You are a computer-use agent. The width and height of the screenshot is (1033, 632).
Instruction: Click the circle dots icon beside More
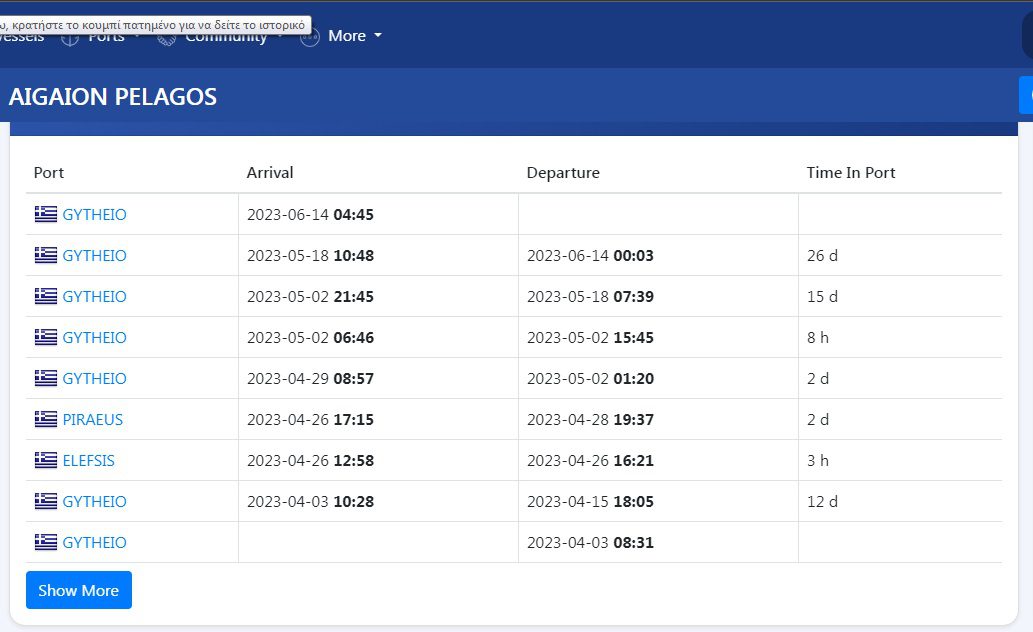310,38
